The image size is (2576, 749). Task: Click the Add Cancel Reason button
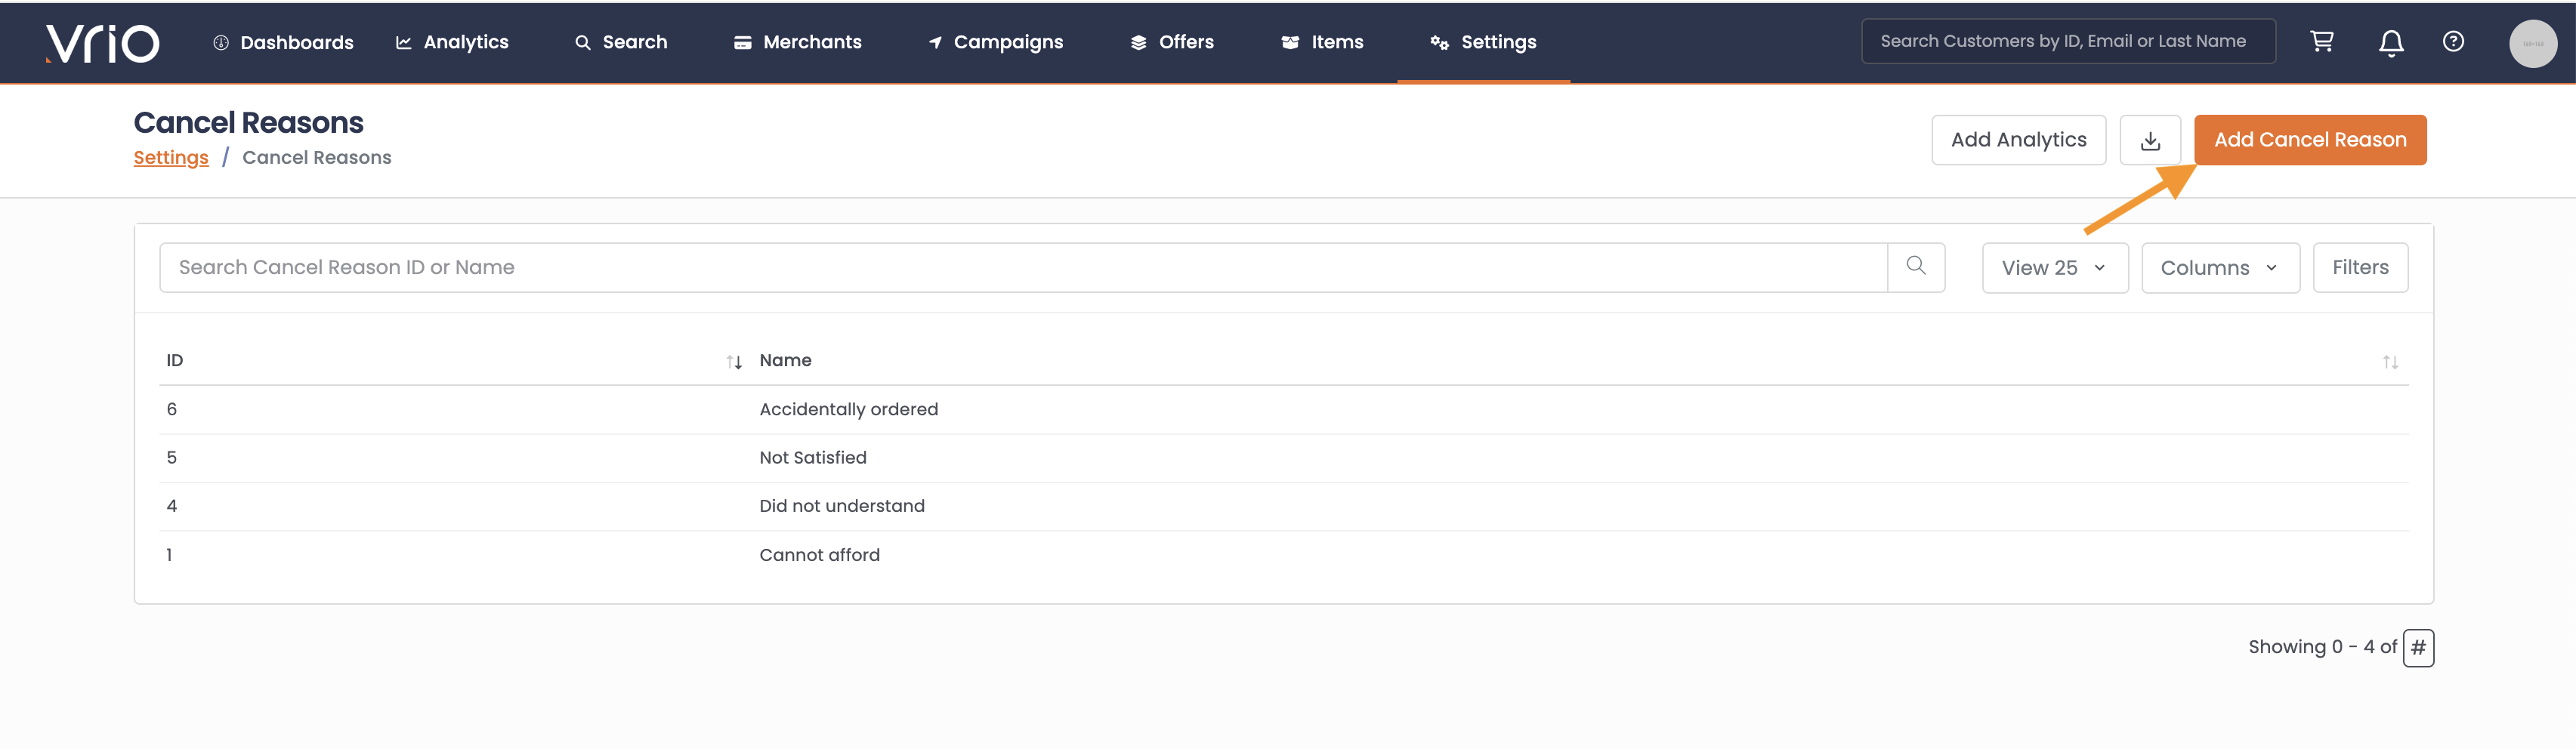2310,140
